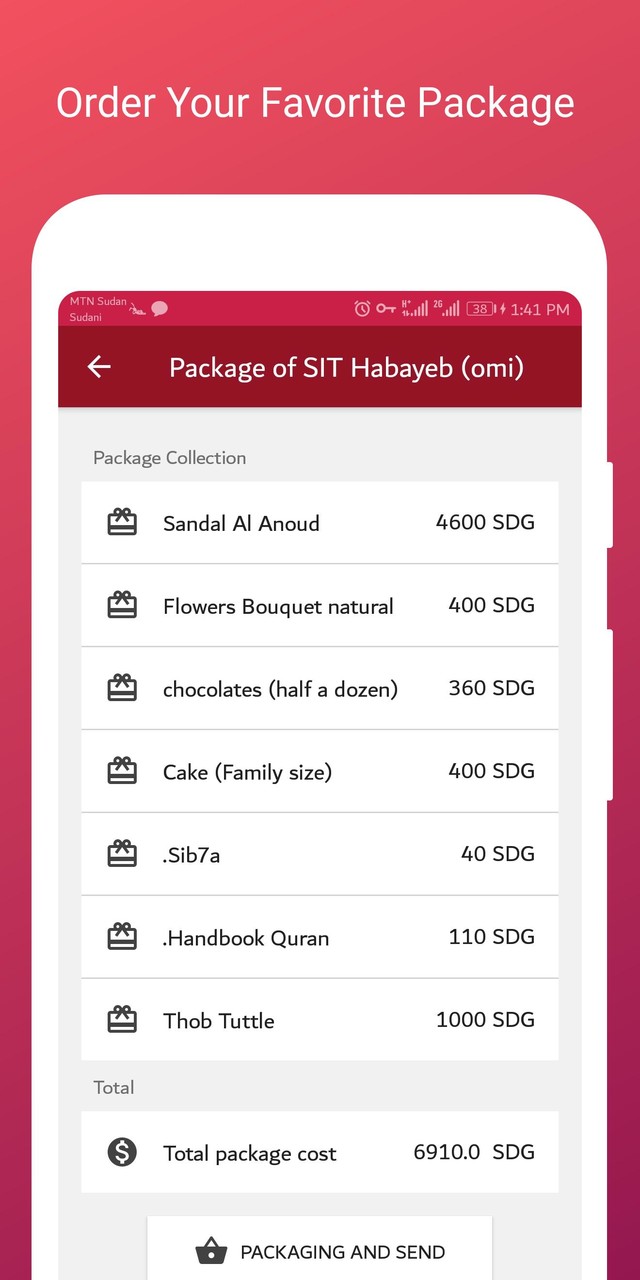Select the Cake (Family size) row
Screen dimensions: 640x1280
pos(320,771)
